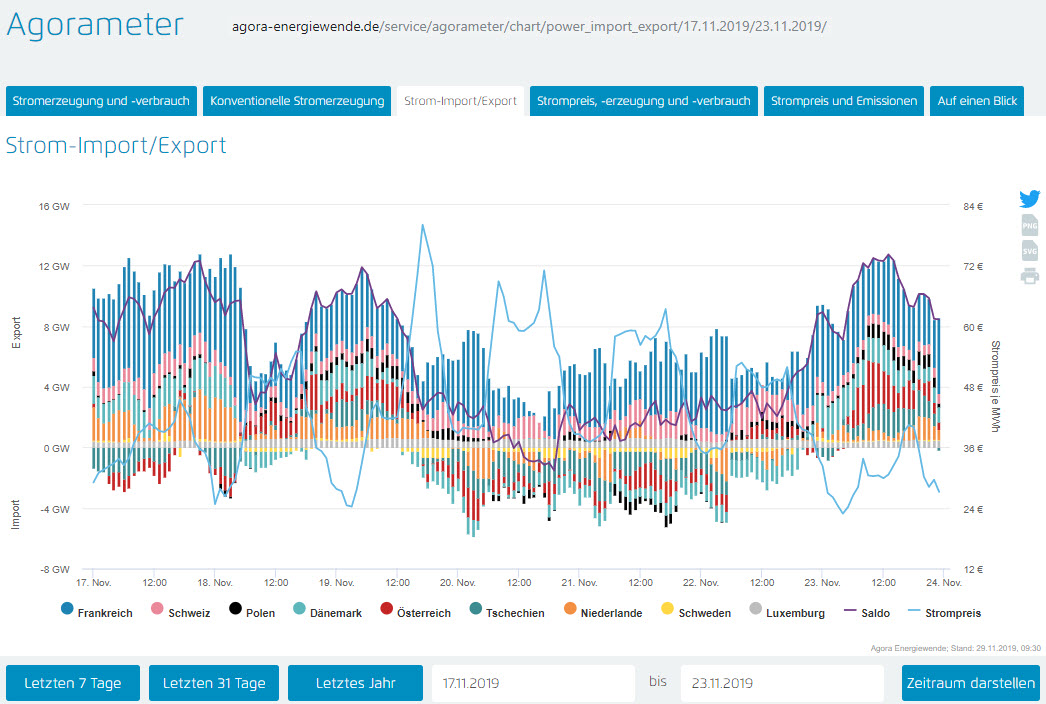Click the printer icon beside chart

[1030, 276]
